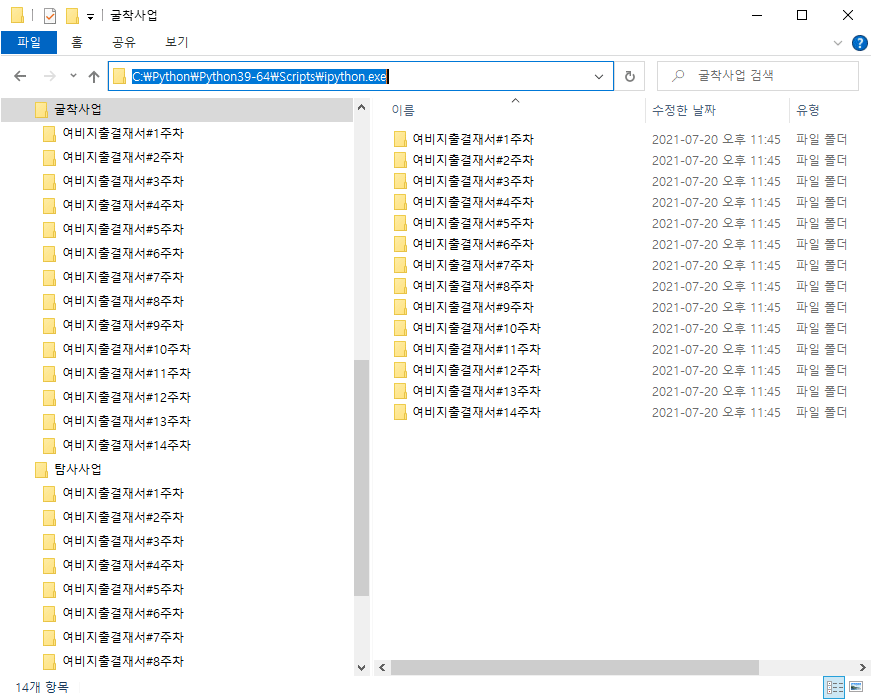Click the horizontal scrollbar thumb

[574, 667]
